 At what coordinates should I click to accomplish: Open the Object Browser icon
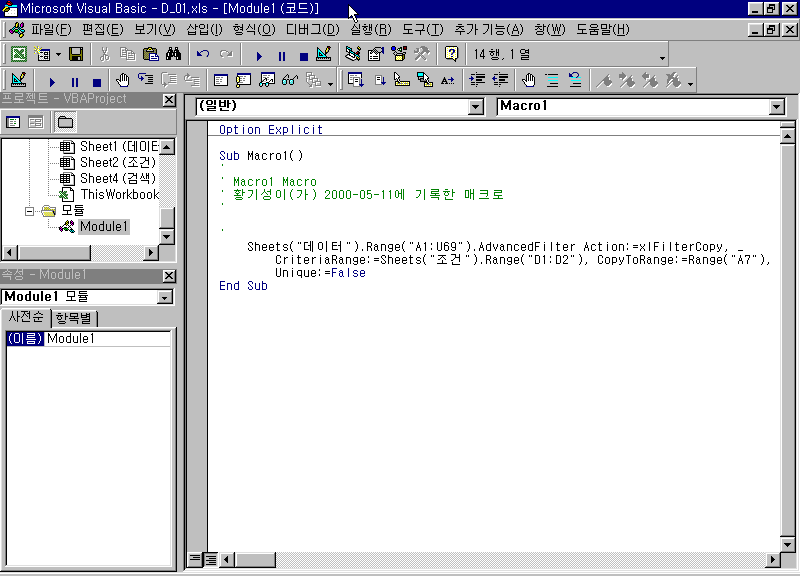[x=398, y=54]
